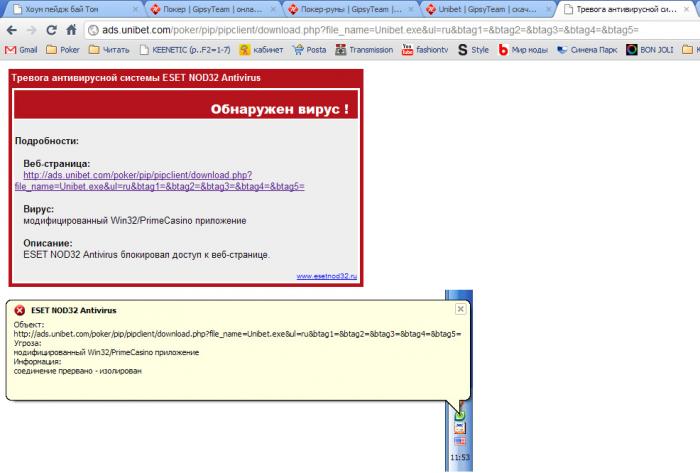Reload the page with the refresh icon

51,30
